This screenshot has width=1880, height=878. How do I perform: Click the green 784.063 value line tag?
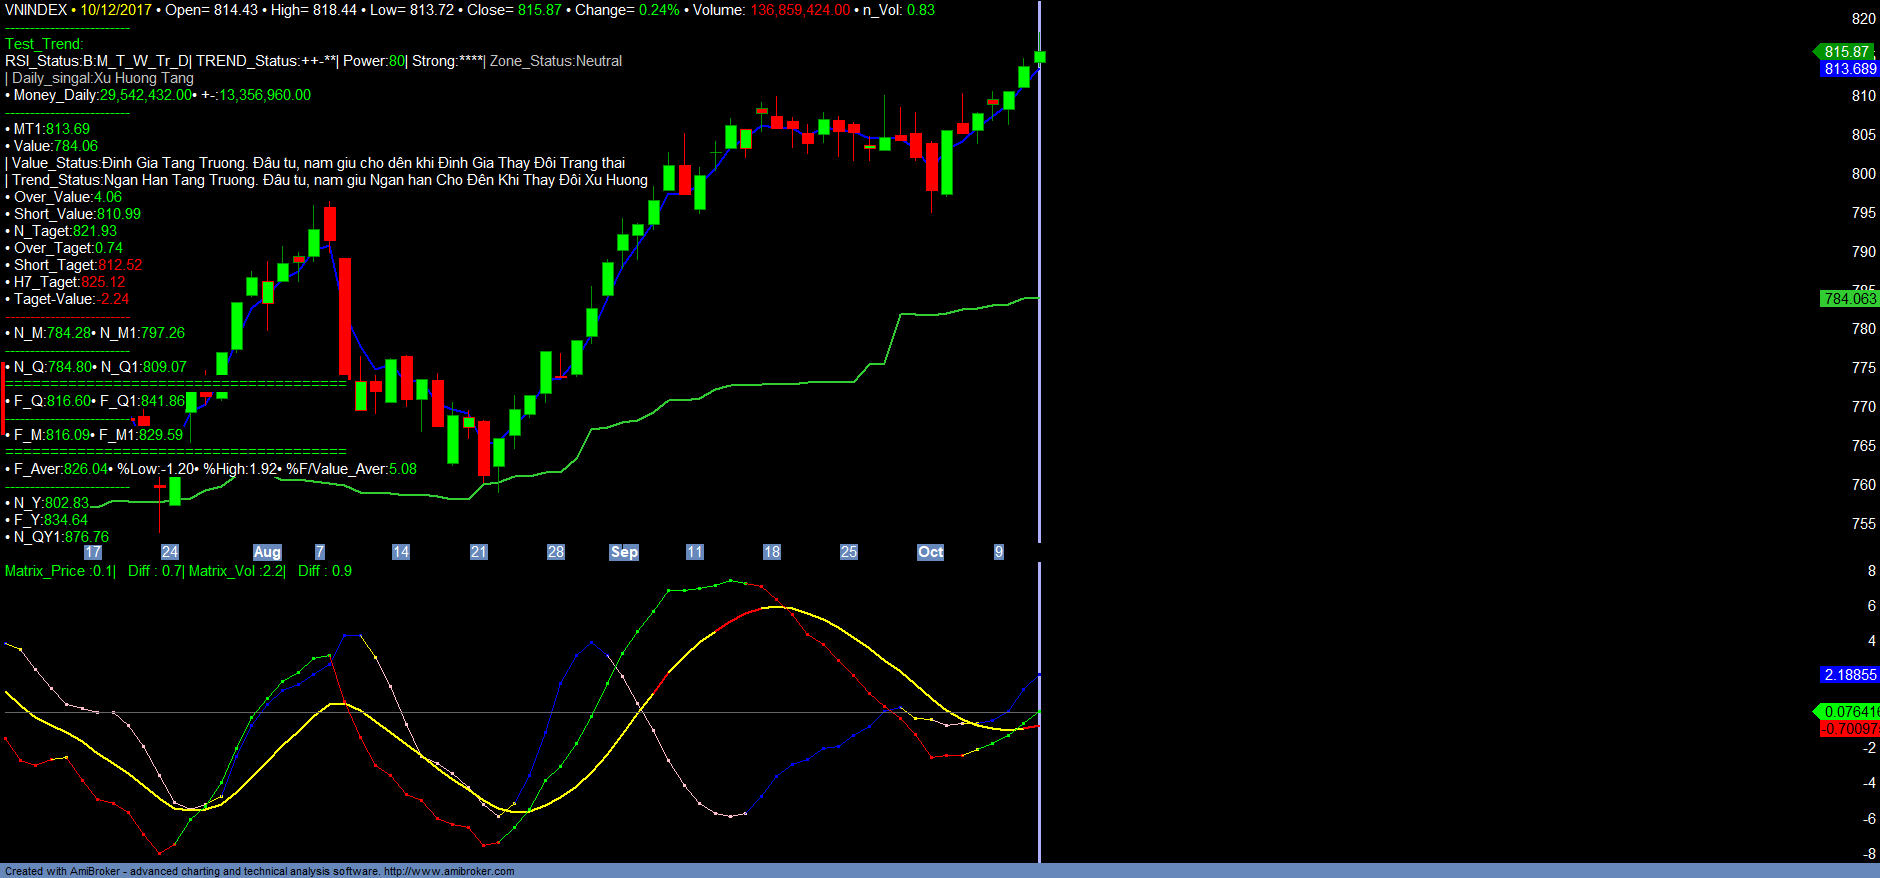(1849, 299)
